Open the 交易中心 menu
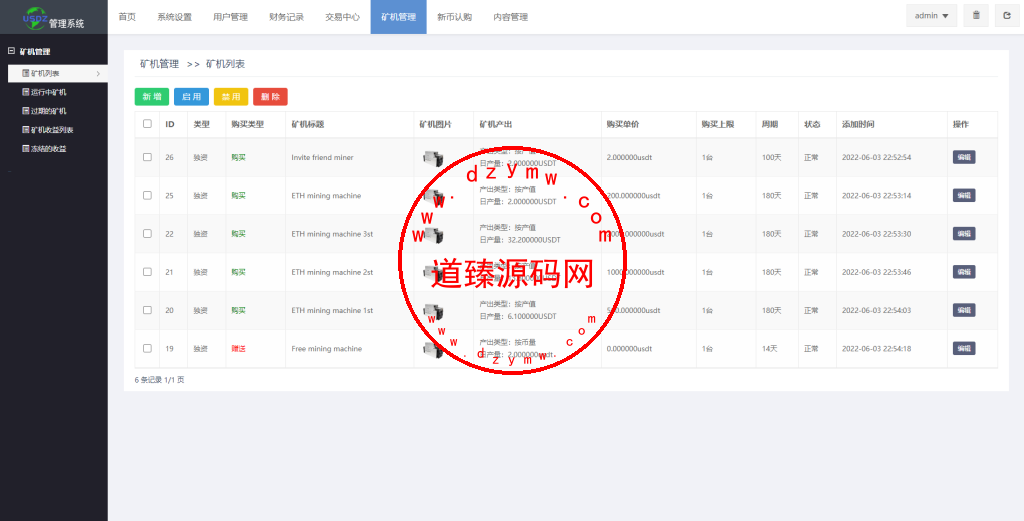This screenshot has width=1024, height=521. click(x=343, y=17)
